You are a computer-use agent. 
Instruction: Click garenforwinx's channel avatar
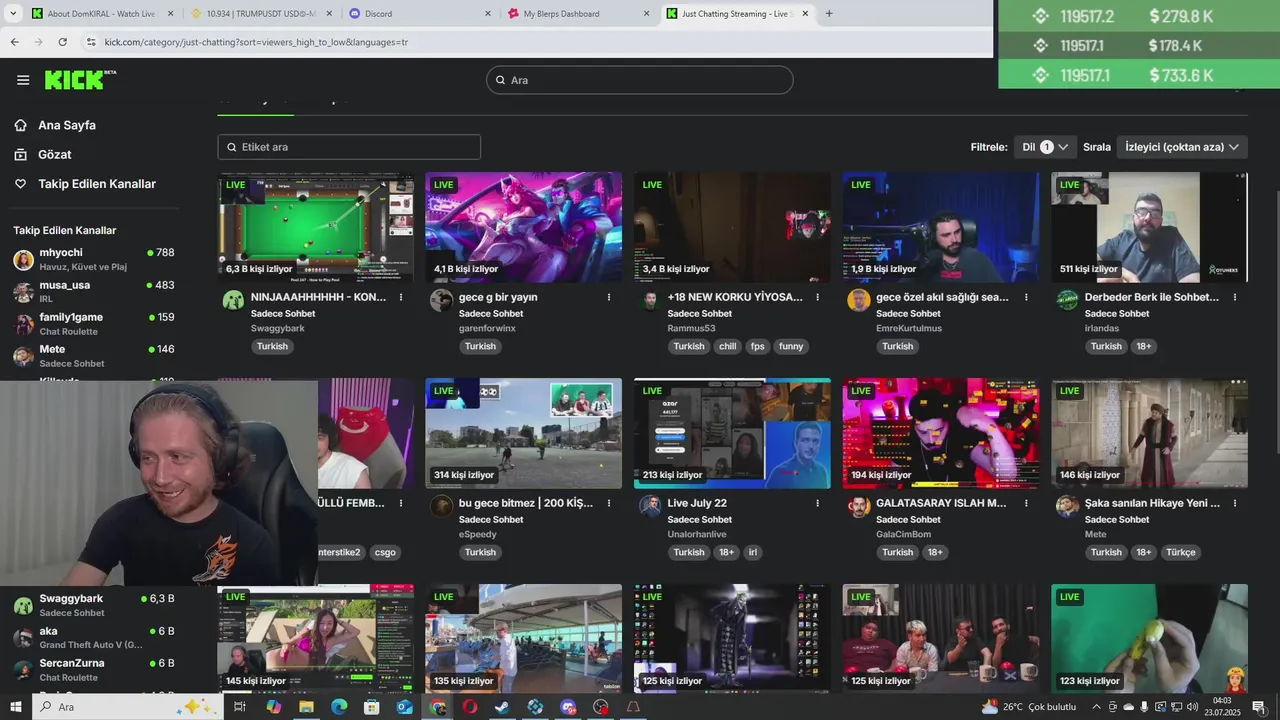pos(441,300)
